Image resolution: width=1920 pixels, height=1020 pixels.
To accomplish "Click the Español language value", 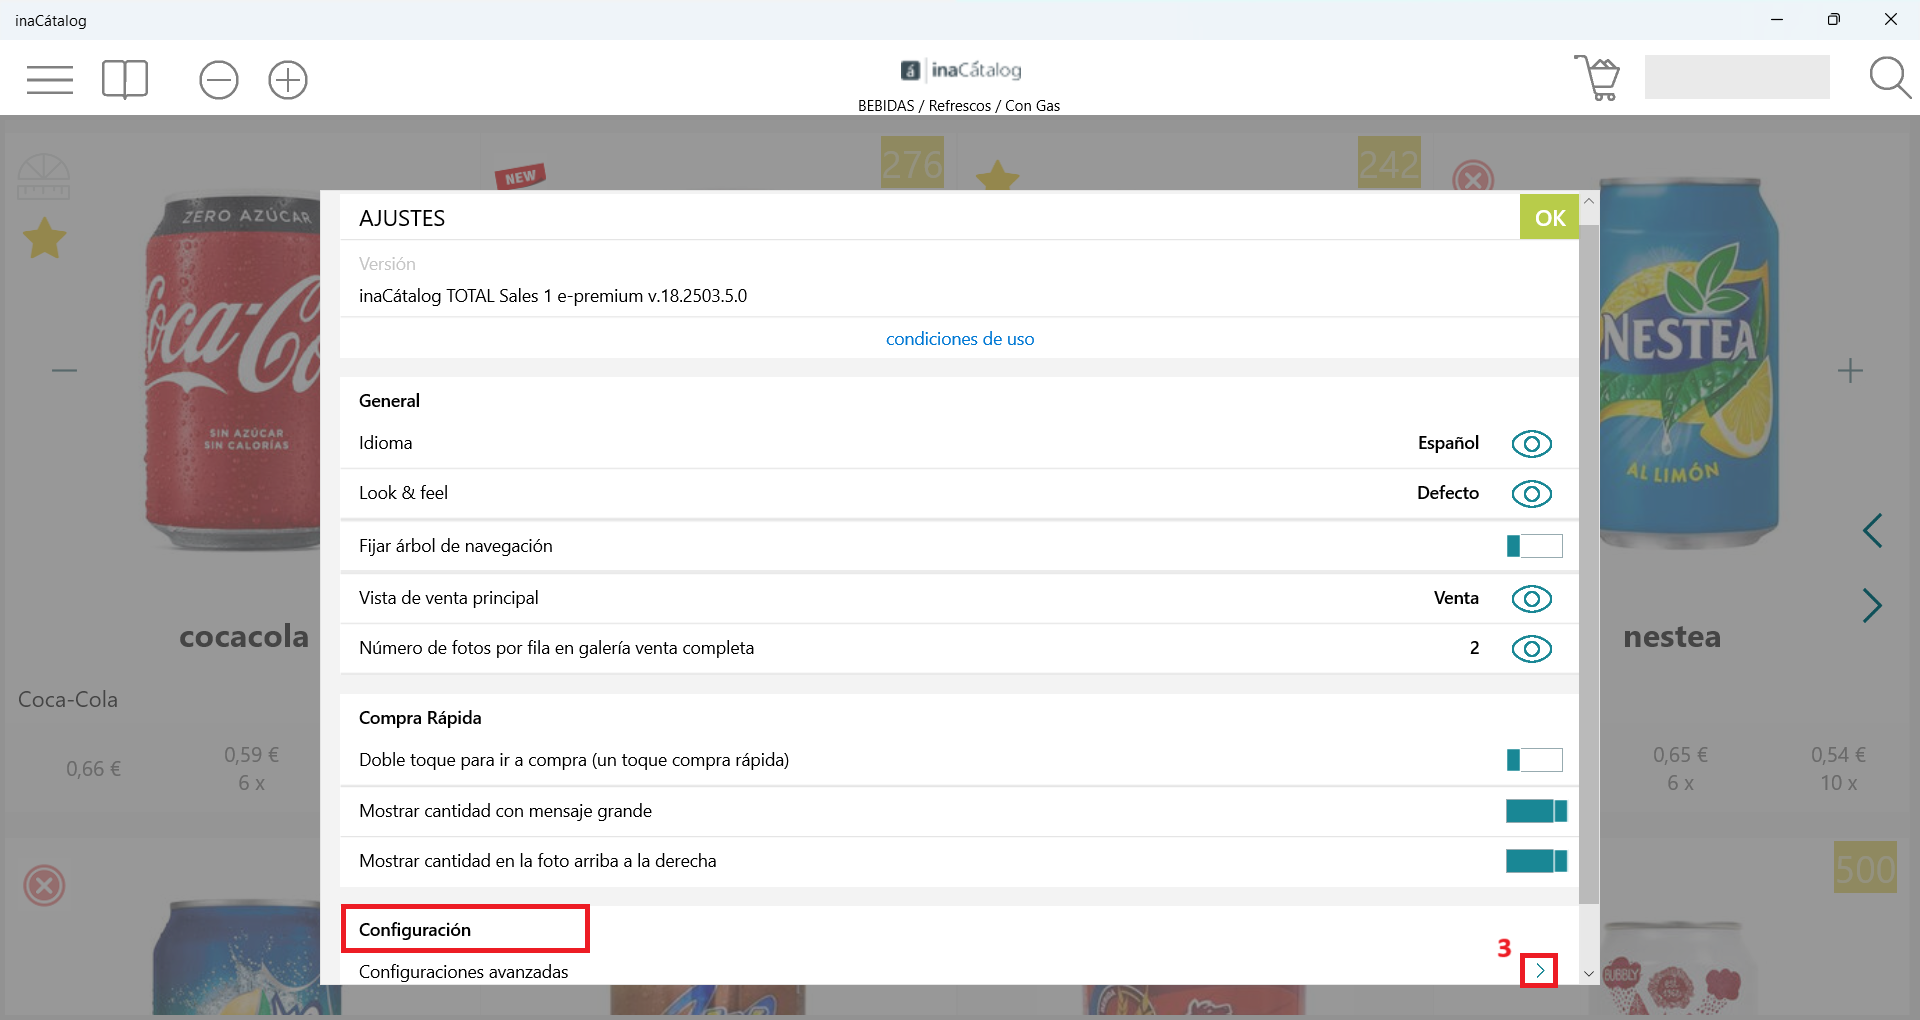I will click(x=1448, y=443).
